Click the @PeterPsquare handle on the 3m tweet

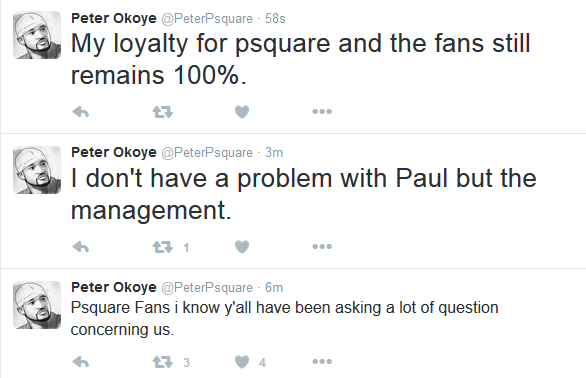coord(207,153)
